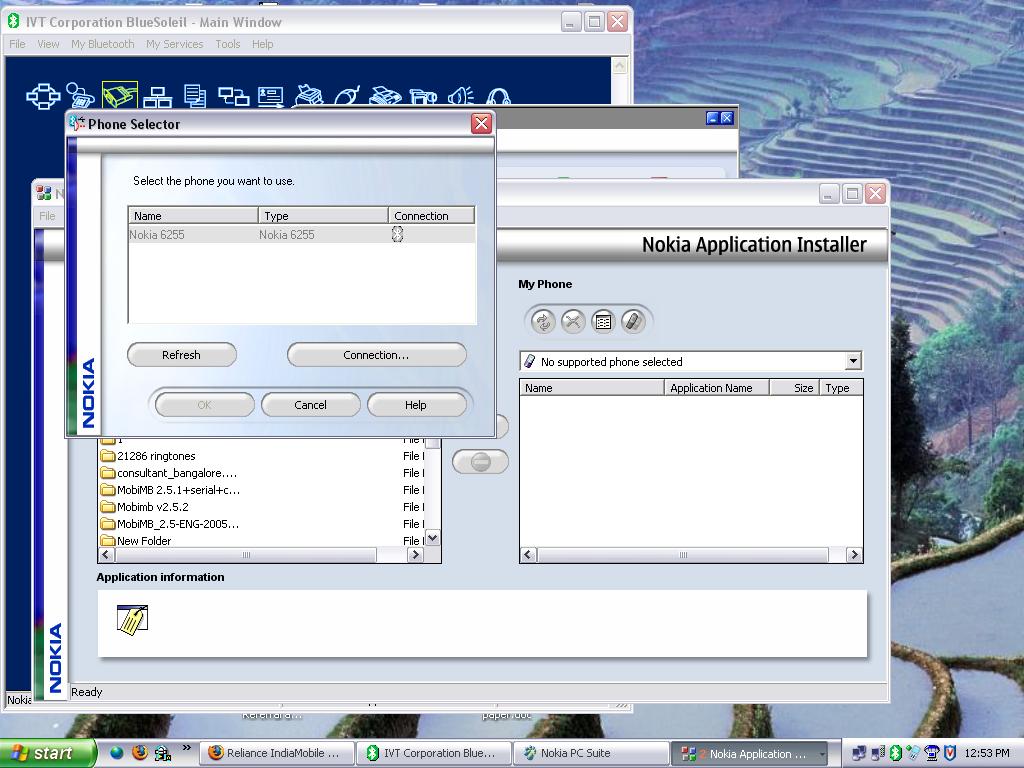
Task: Click the Application Name column header
Action: tap(717, 388)
